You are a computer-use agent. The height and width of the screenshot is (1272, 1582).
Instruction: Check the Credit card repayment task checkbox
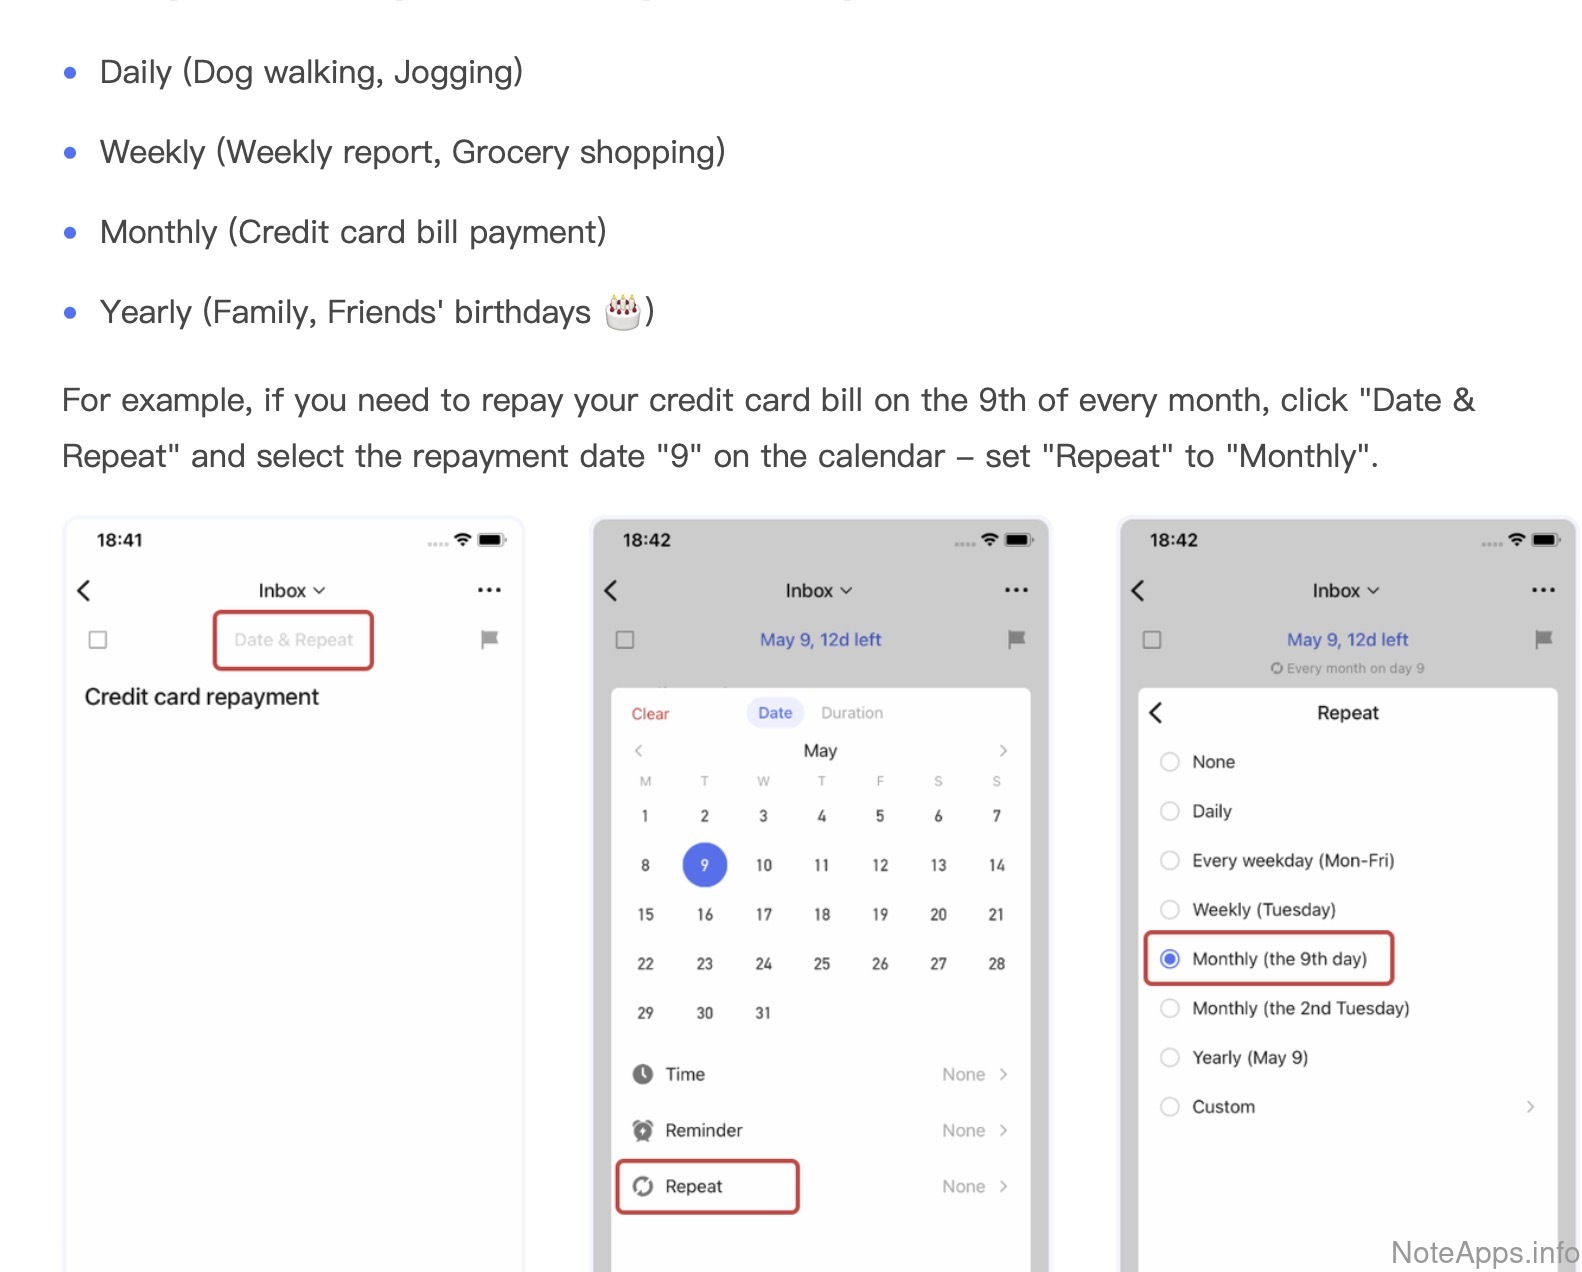pyautogui.click(x=98, y=640)
